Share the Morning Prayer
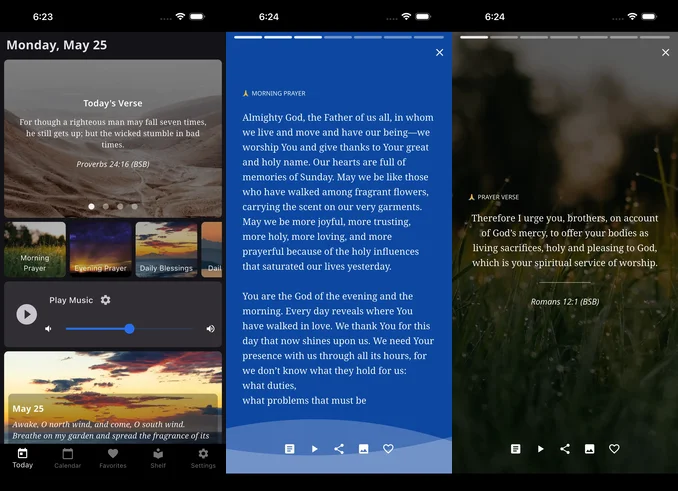This screenshot has height=491, width=678. click(x=339, y=449)
